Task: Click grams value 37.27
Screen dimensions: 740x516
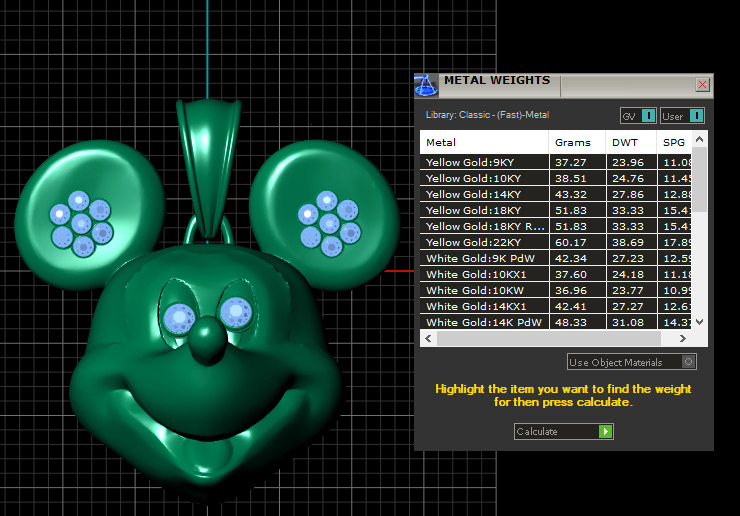Action: (571, 162)
